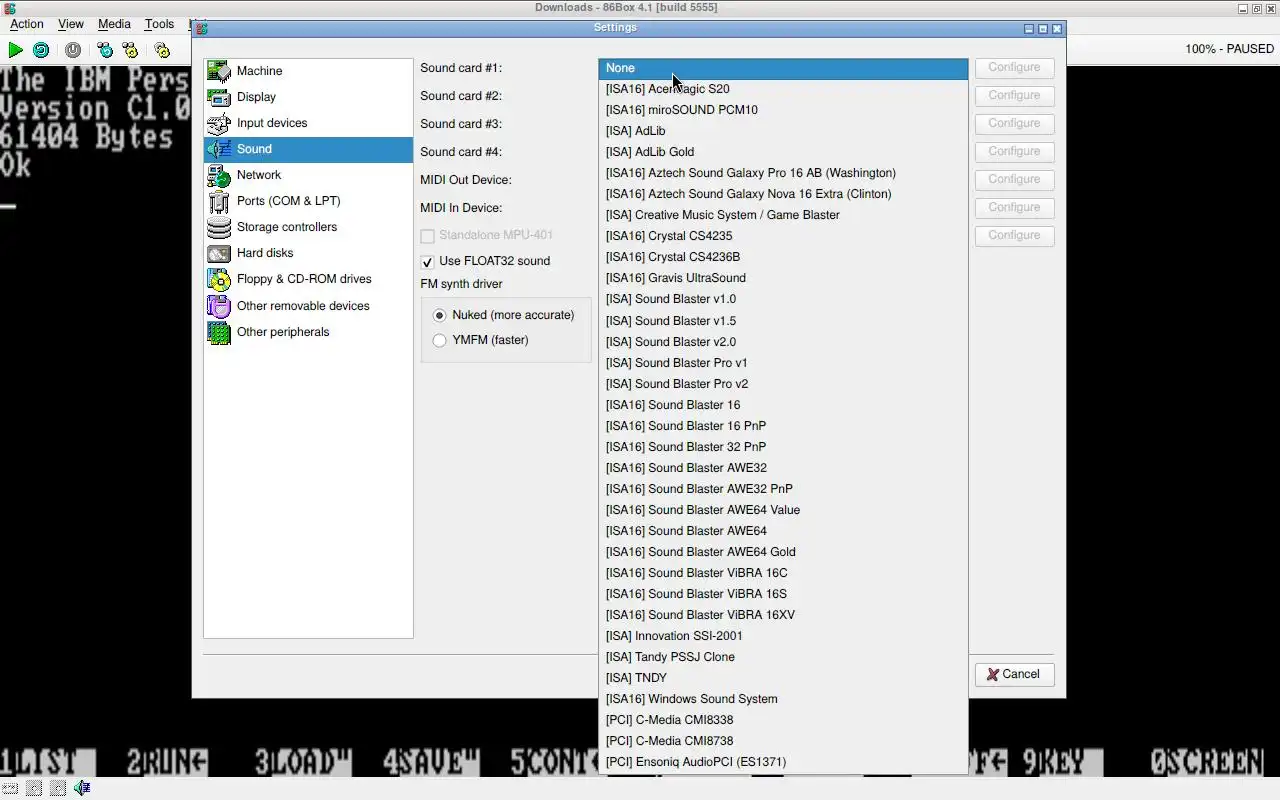Choose [ISA16] Windows Sound System

coord(783,699)
